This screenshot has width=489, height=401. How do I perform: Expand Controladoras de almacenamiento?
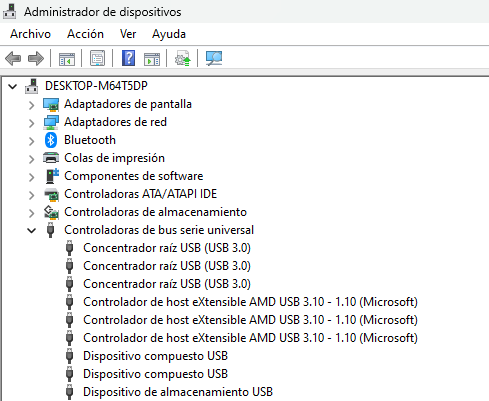31,213
